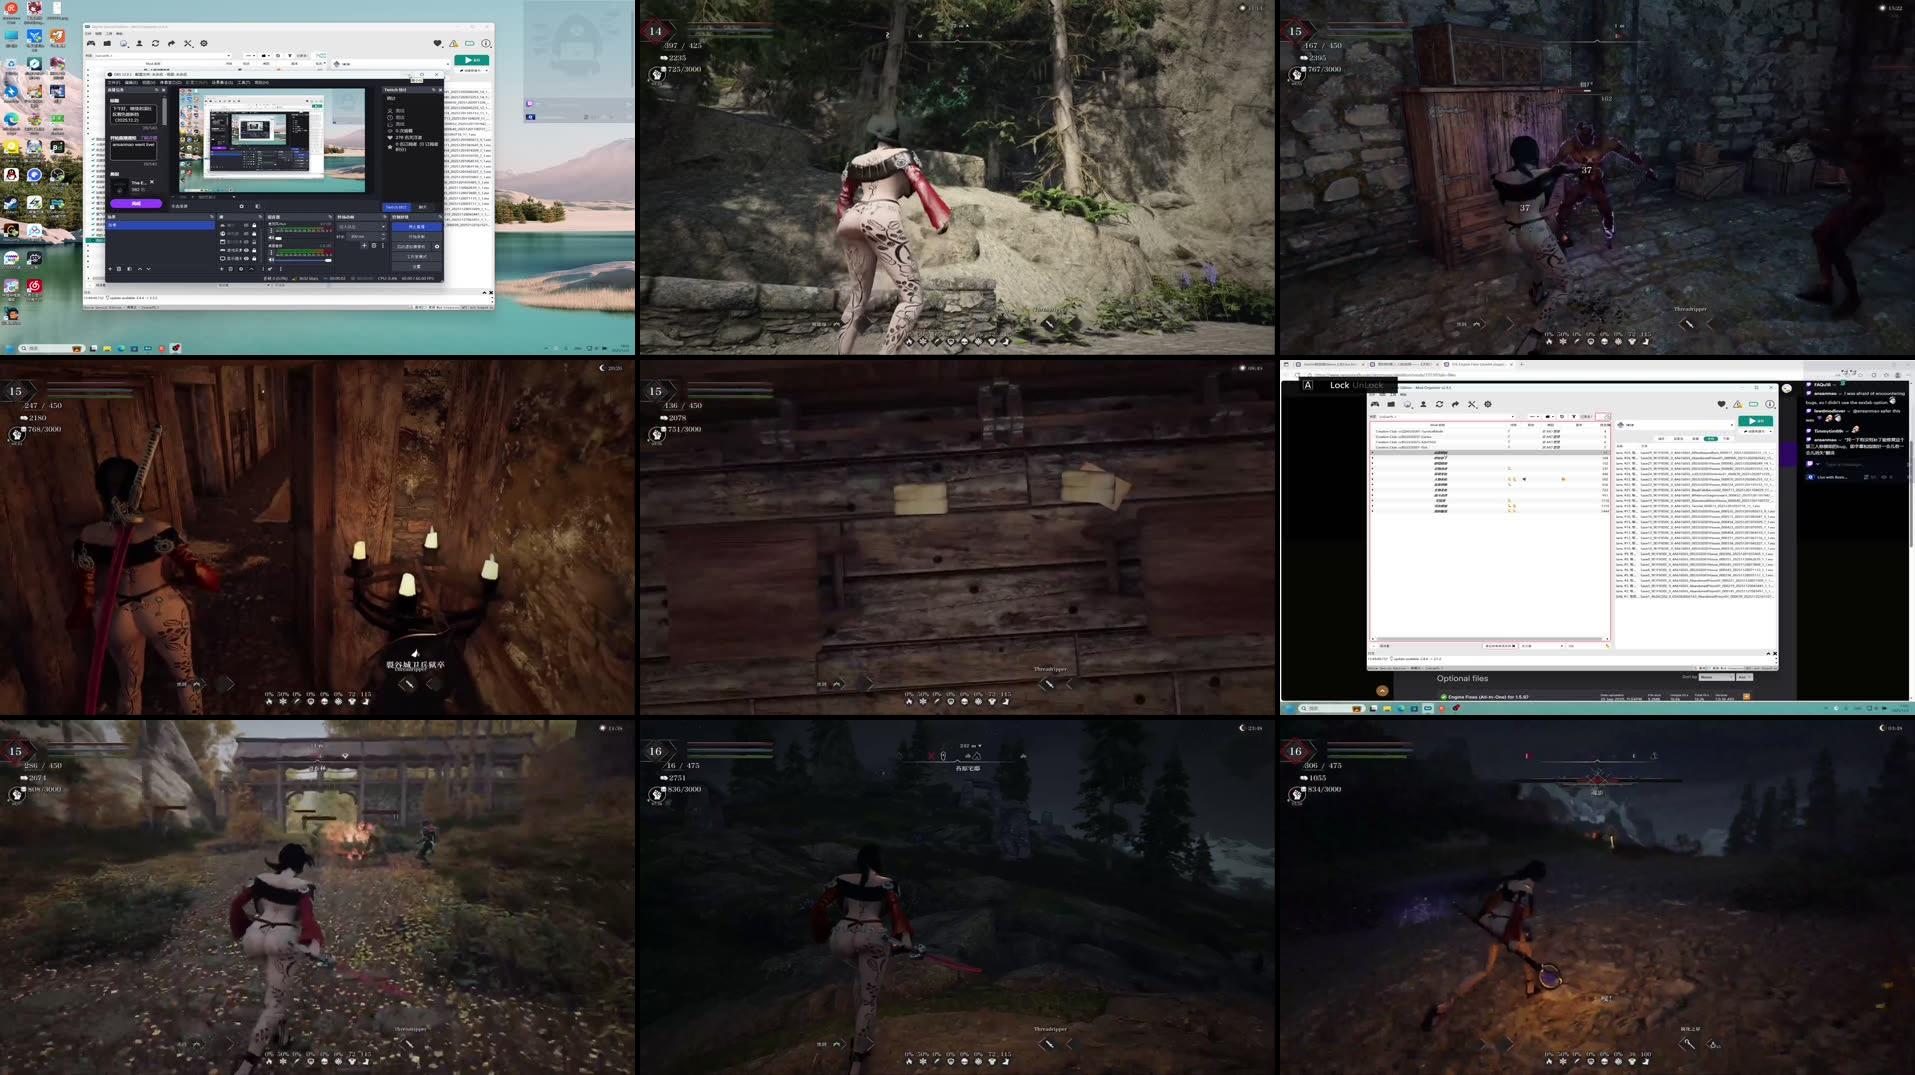Open the Sort by dropdown on the Nexus files page

[1716, 678]
